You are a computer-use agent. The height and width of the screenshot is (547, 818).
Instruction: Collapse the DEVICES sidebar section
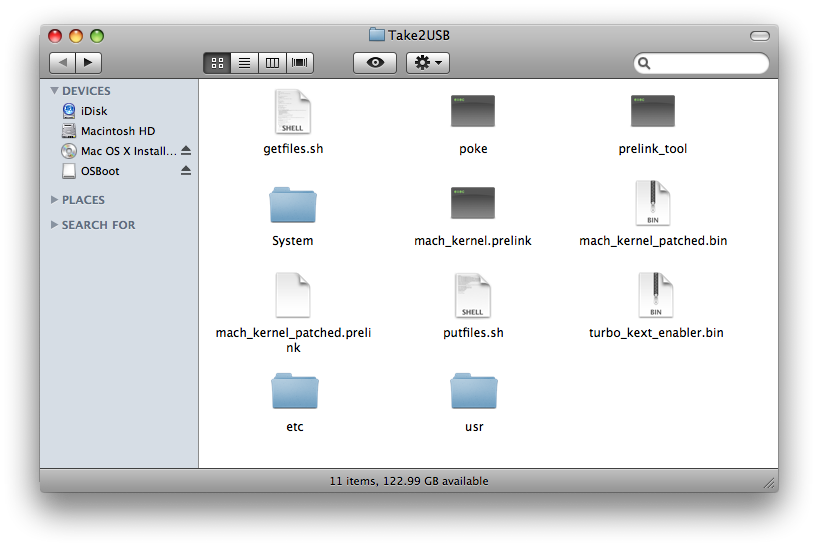tap(54, 91)
